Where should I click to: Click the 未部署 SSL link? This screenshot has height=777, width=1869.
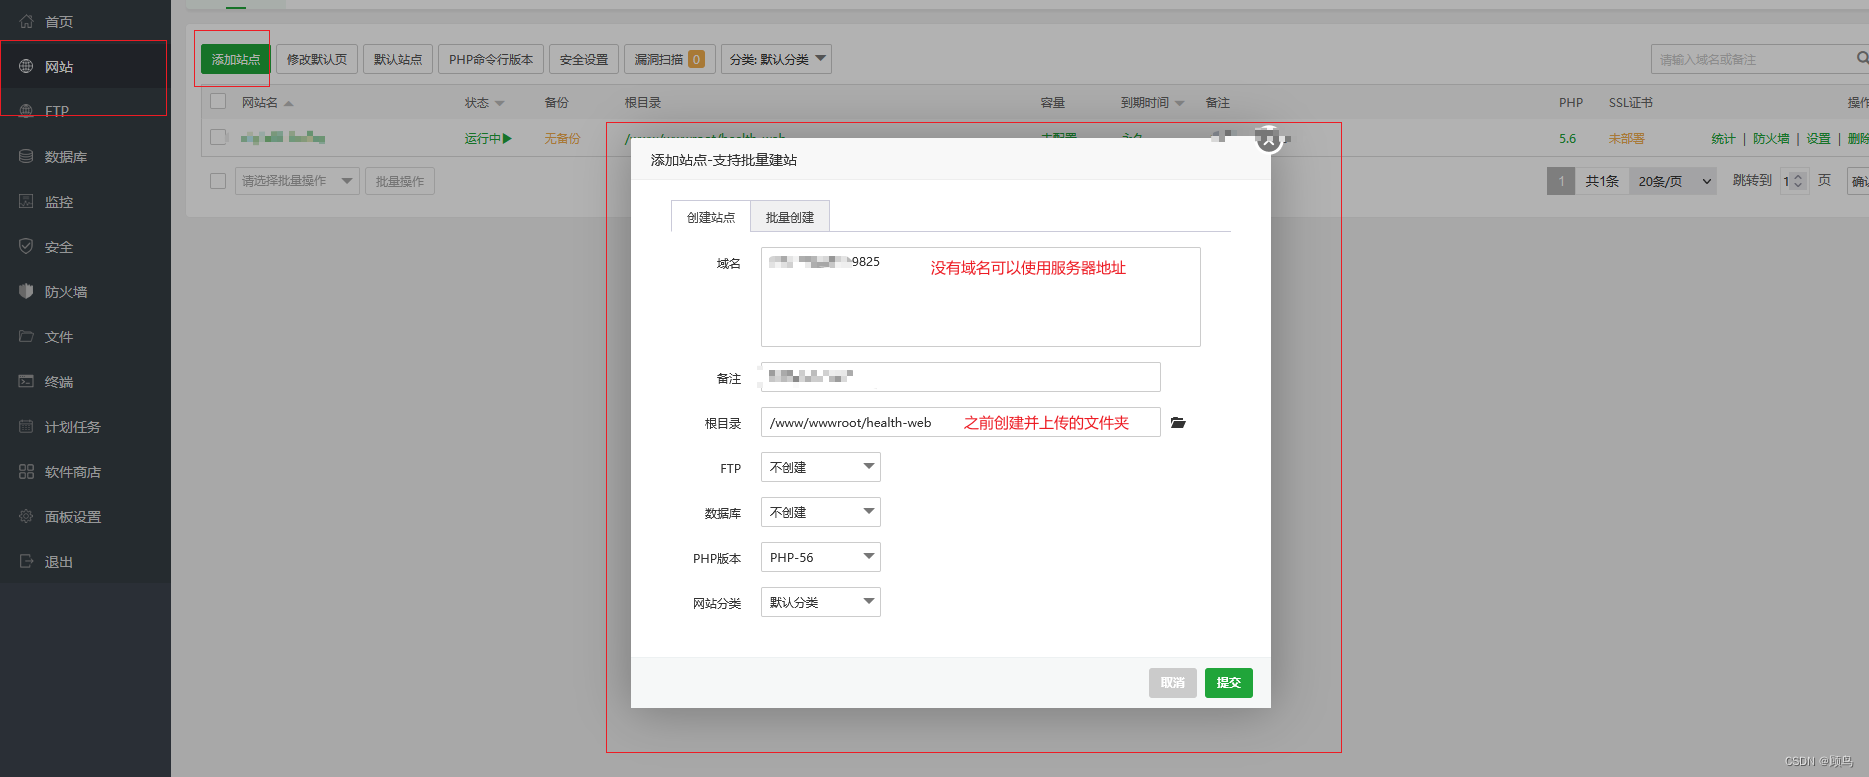point(1626,139)
